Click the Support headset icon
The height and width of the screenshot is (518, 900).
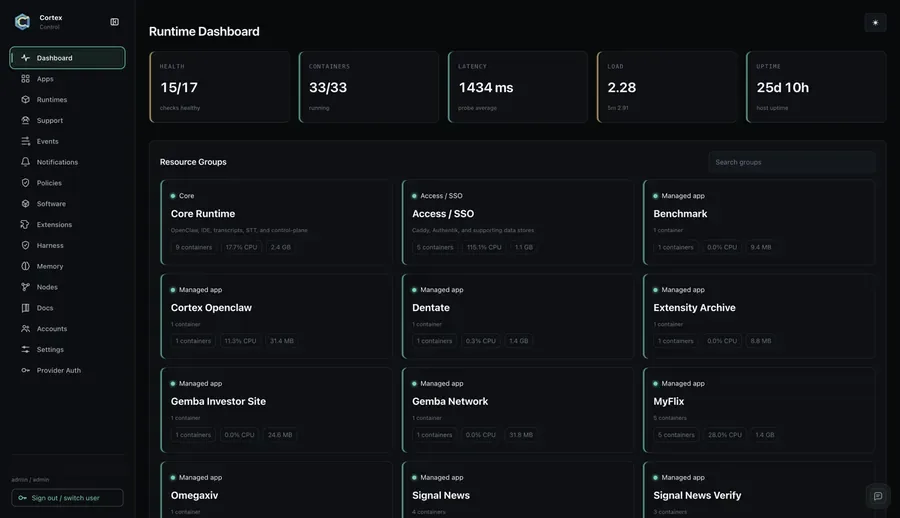(25, 121)
